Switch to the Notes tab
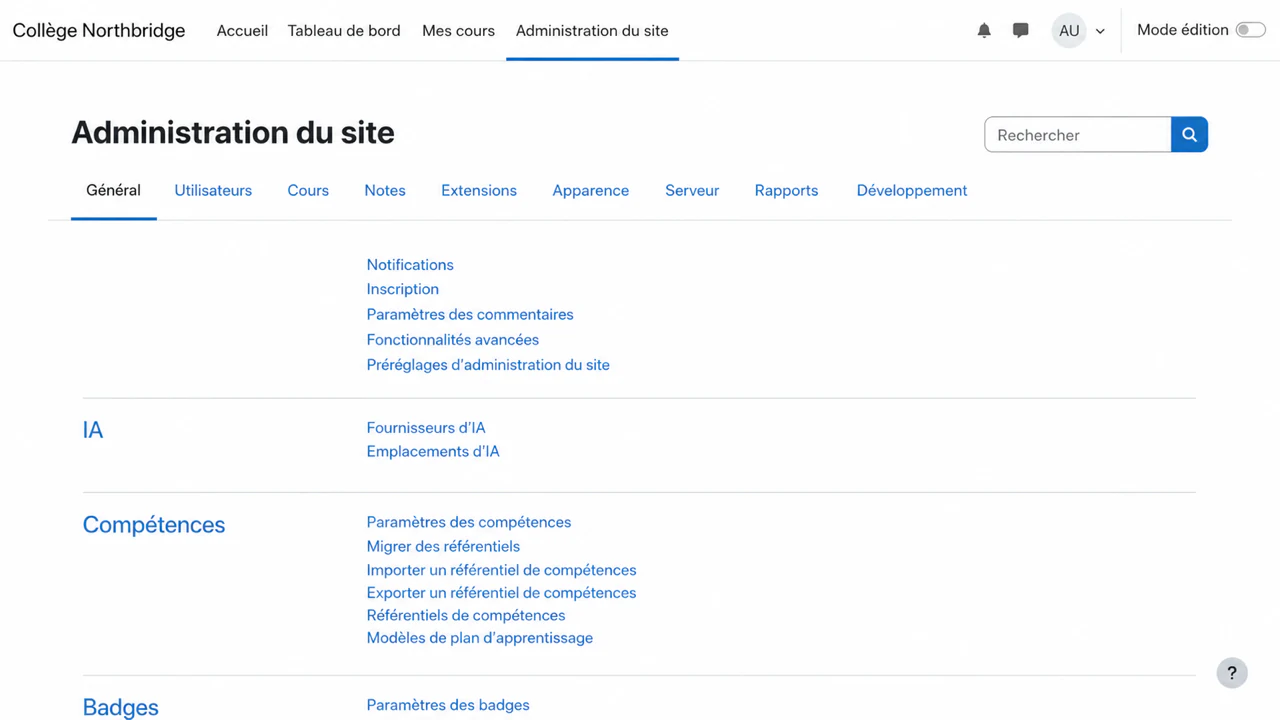Screen dimensions: 1280x720 click(x=385, y=190)
